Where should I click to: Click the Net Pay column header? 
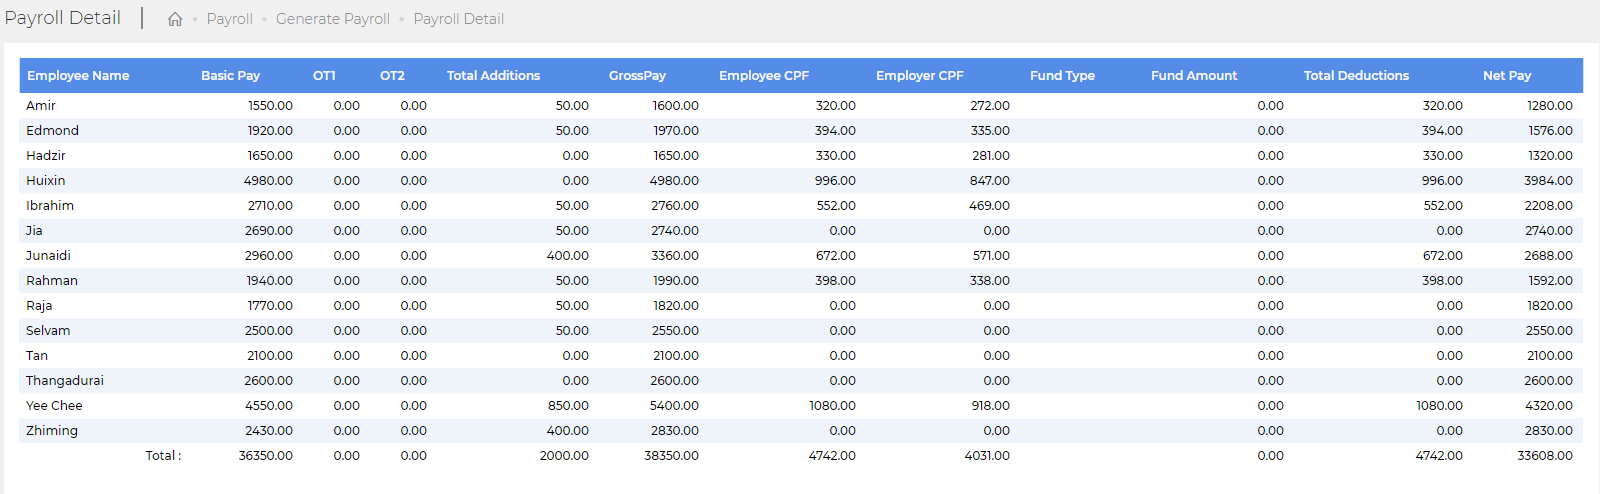(x=1507, y=75)
